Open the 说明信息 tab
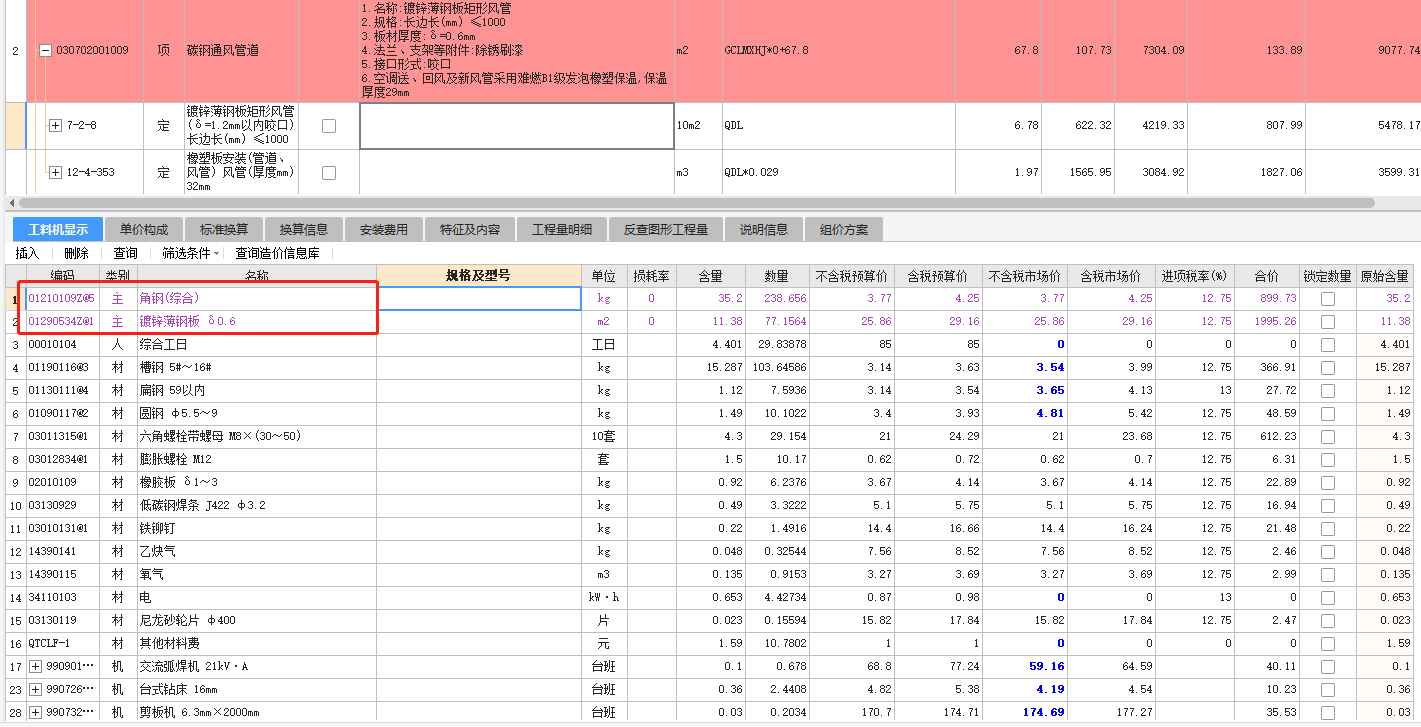Image resolution: width=1421 pixels, height=727 pixels. click(764, 230)
